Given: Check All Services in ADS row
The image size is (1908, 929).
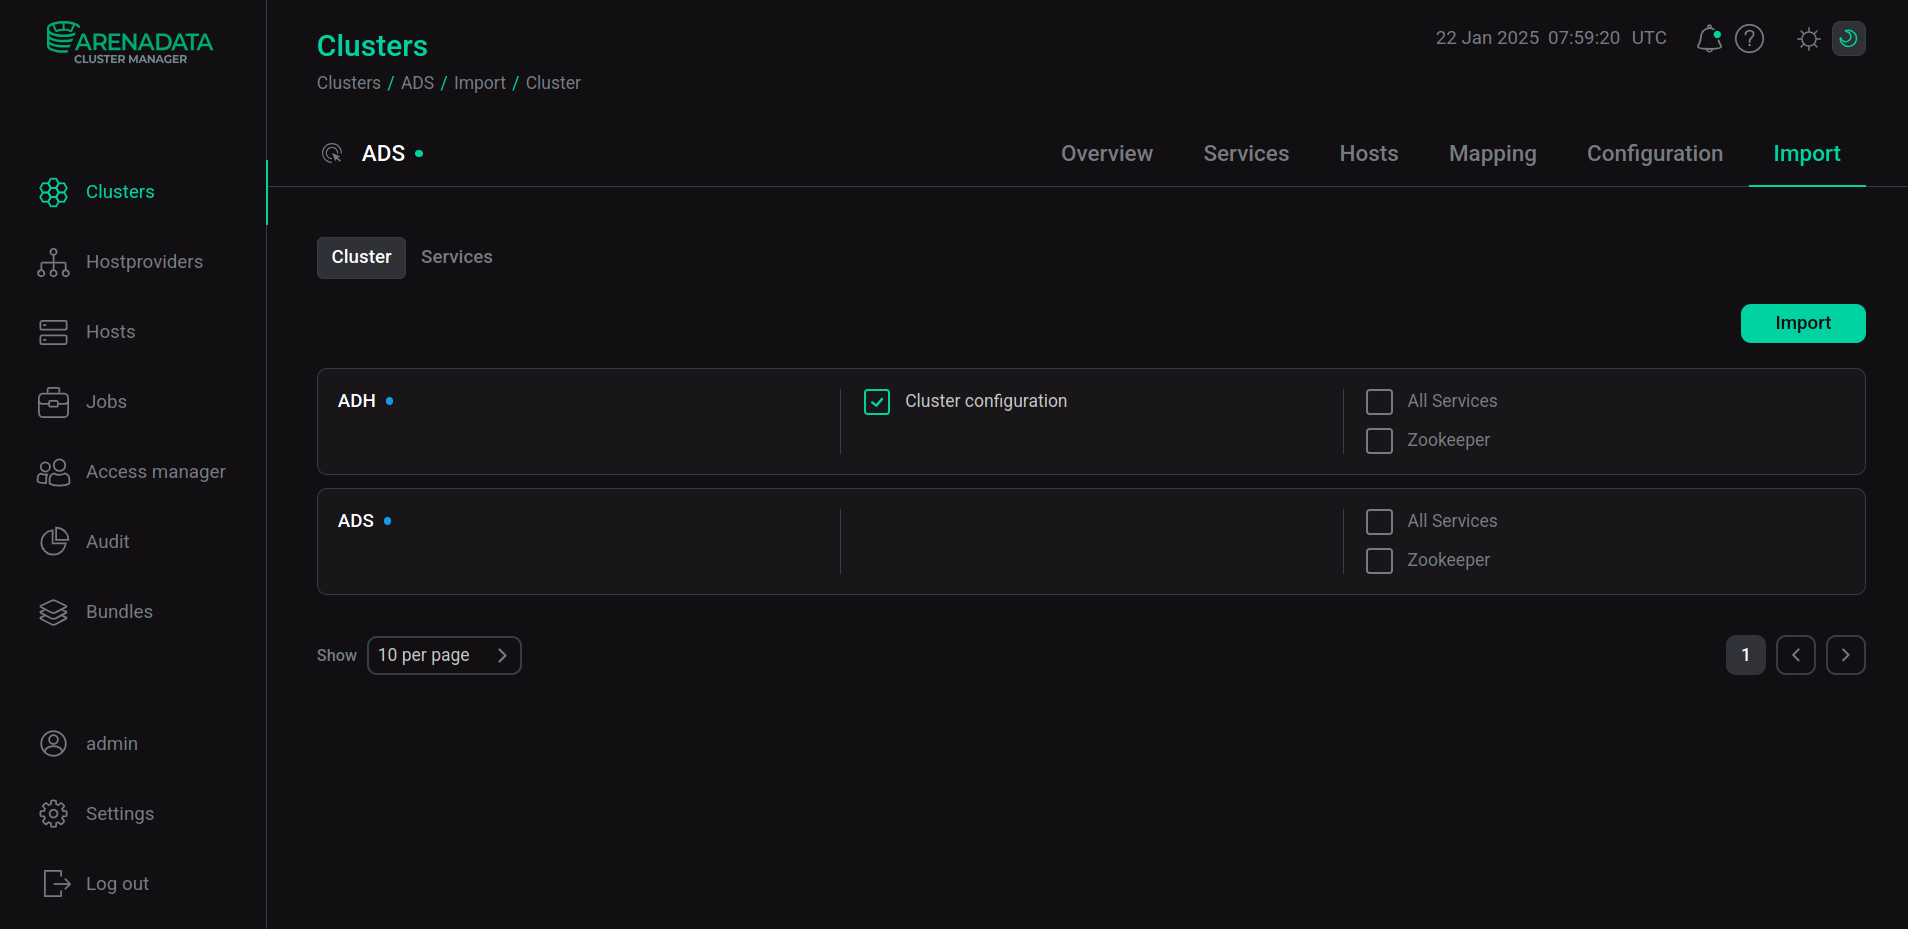Looking at the screenshot, I should [1379, 522].
